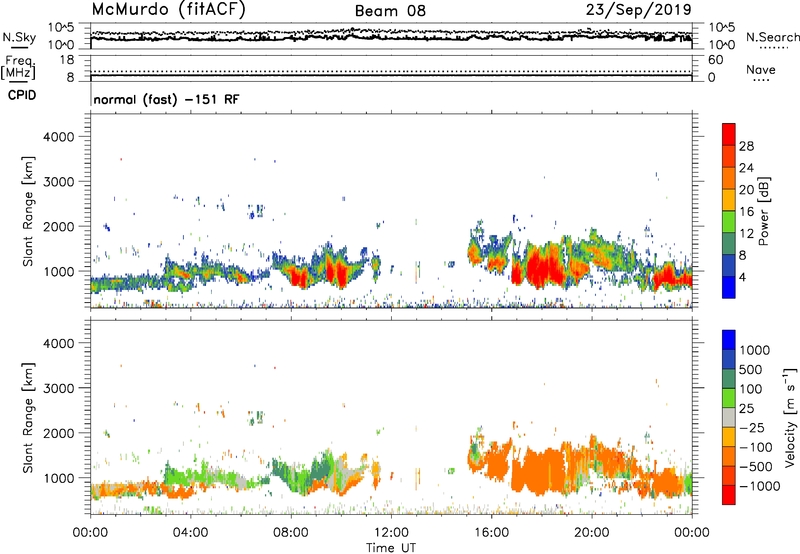The image size is (800, 554).
Task: Click the '08:00' time axis label
Action: tap(291, 533)
